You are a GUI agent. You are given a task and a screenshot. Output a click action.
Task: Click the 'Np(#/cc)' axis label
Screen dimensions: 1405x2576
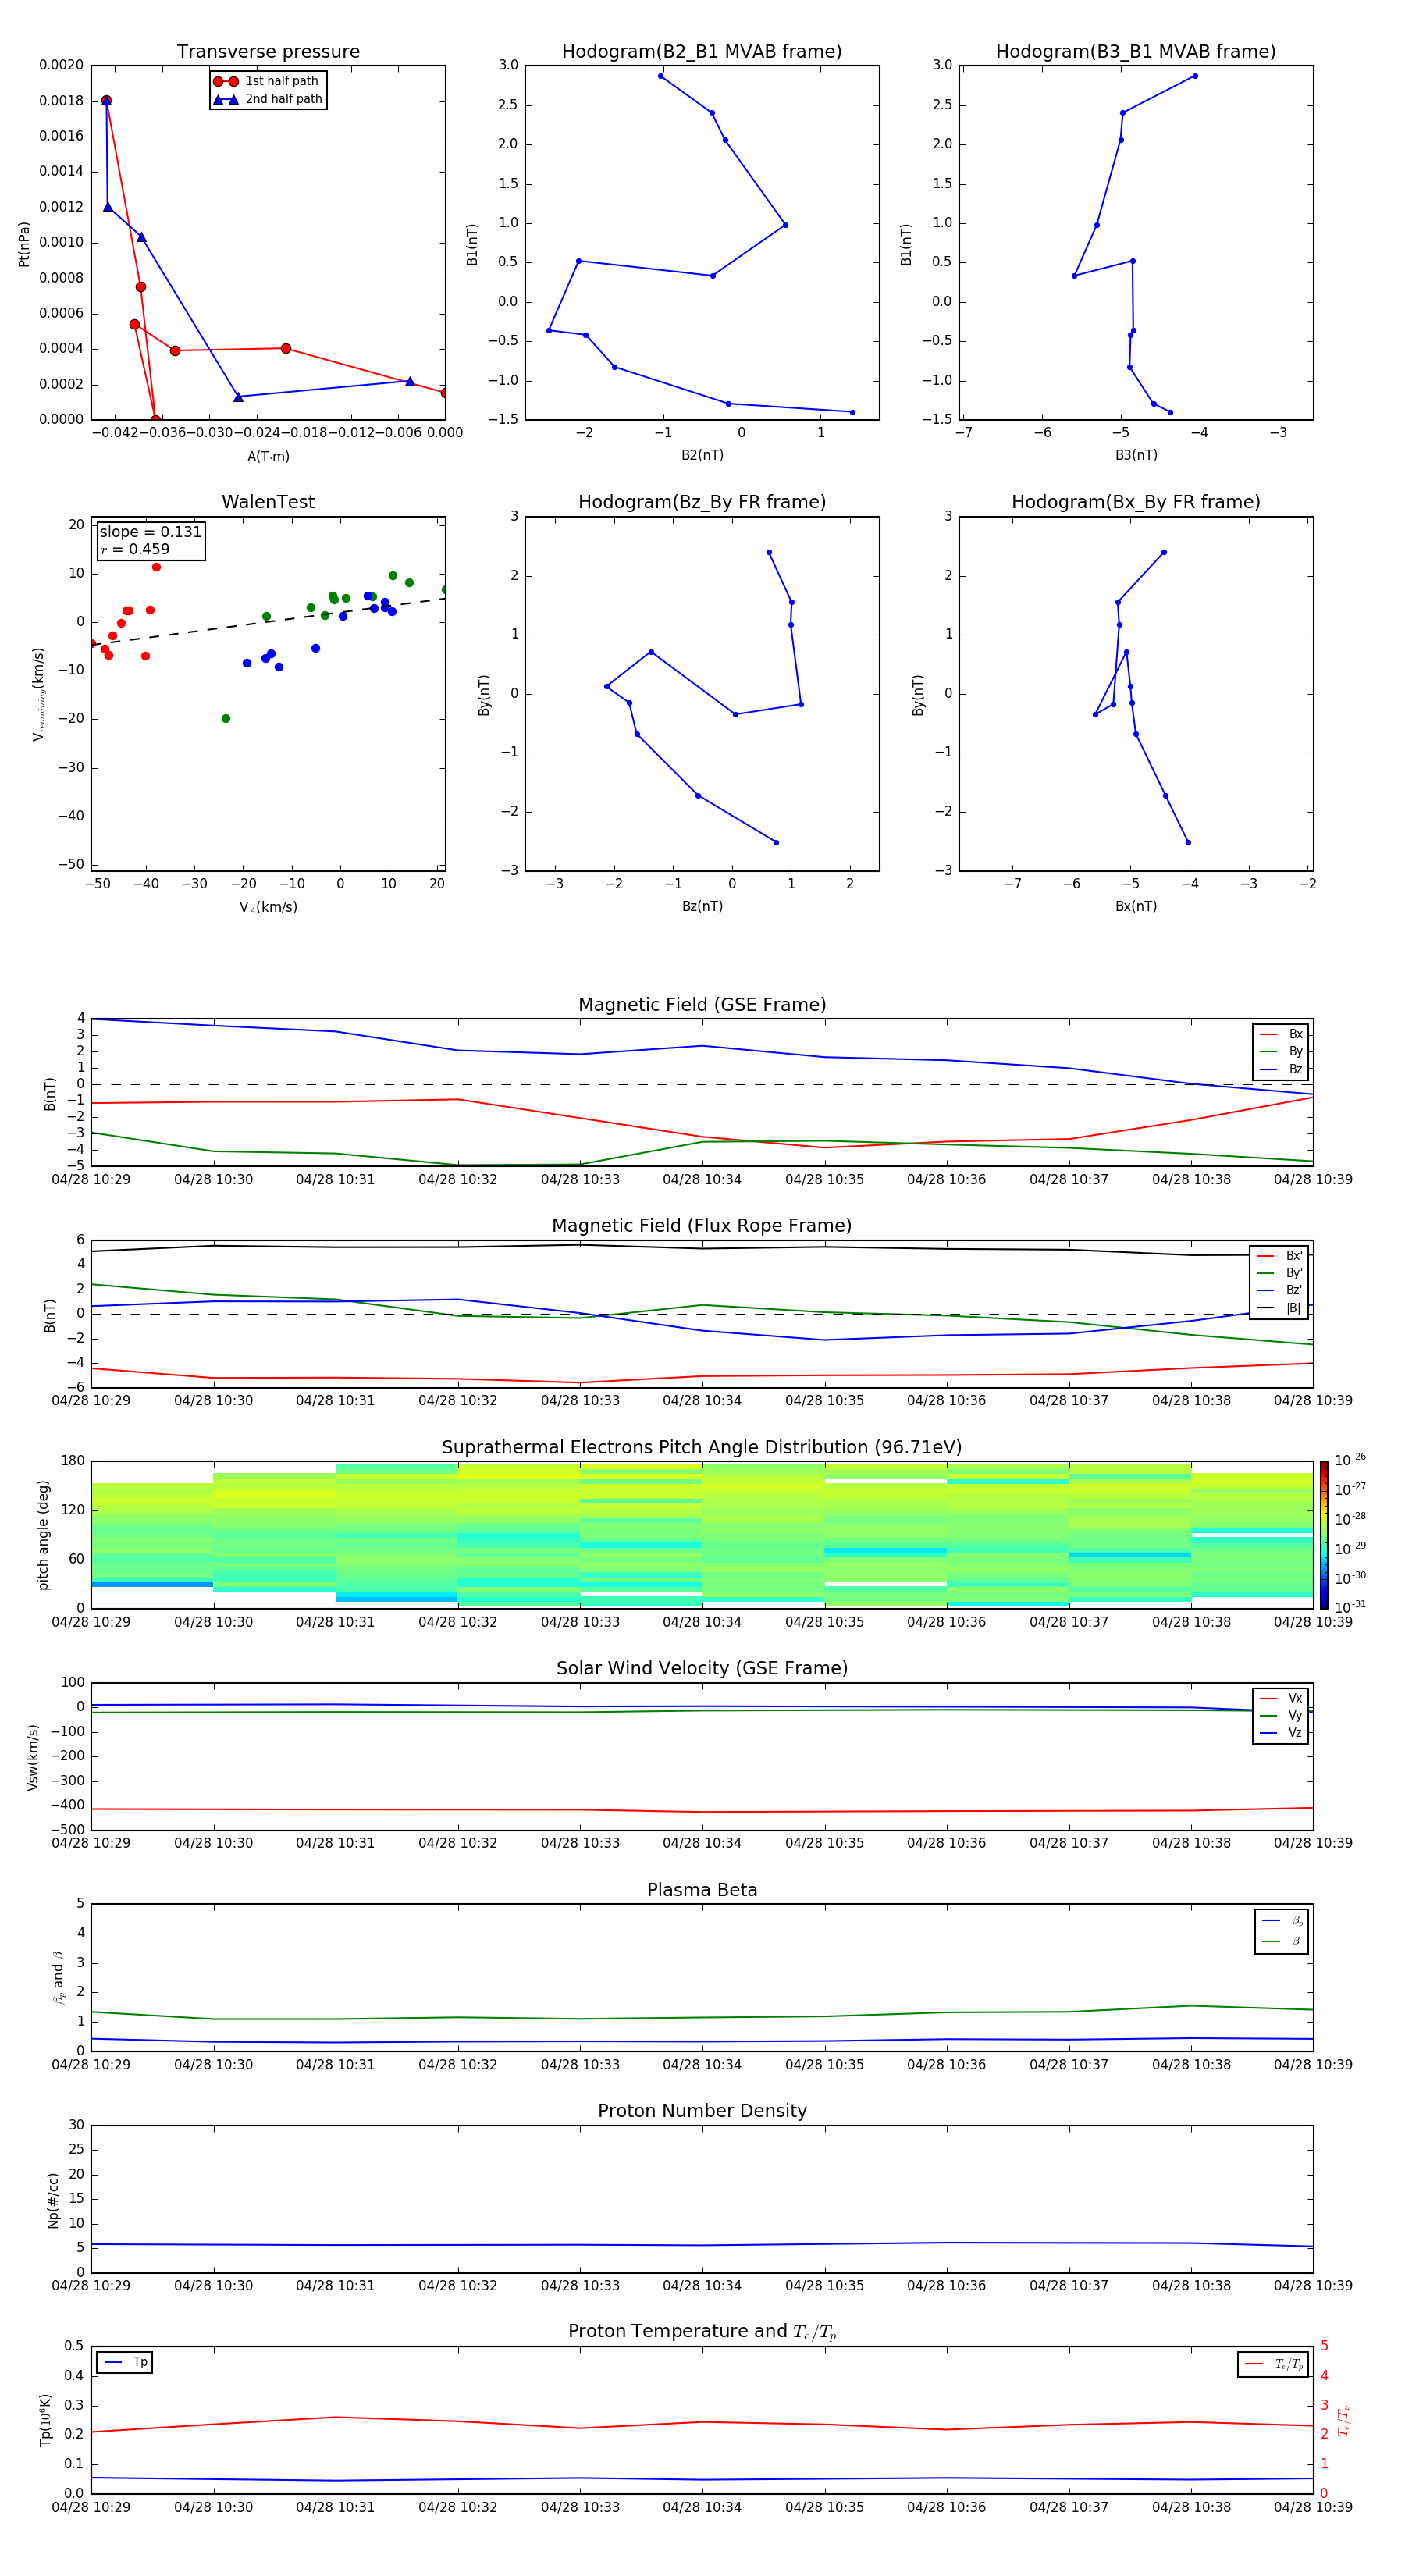[x=53, y=2199]
